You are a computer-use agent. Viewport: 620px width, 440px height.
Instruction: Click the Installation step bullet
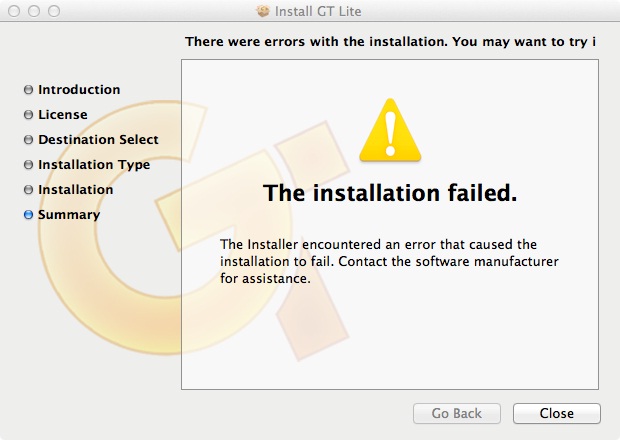28,190
